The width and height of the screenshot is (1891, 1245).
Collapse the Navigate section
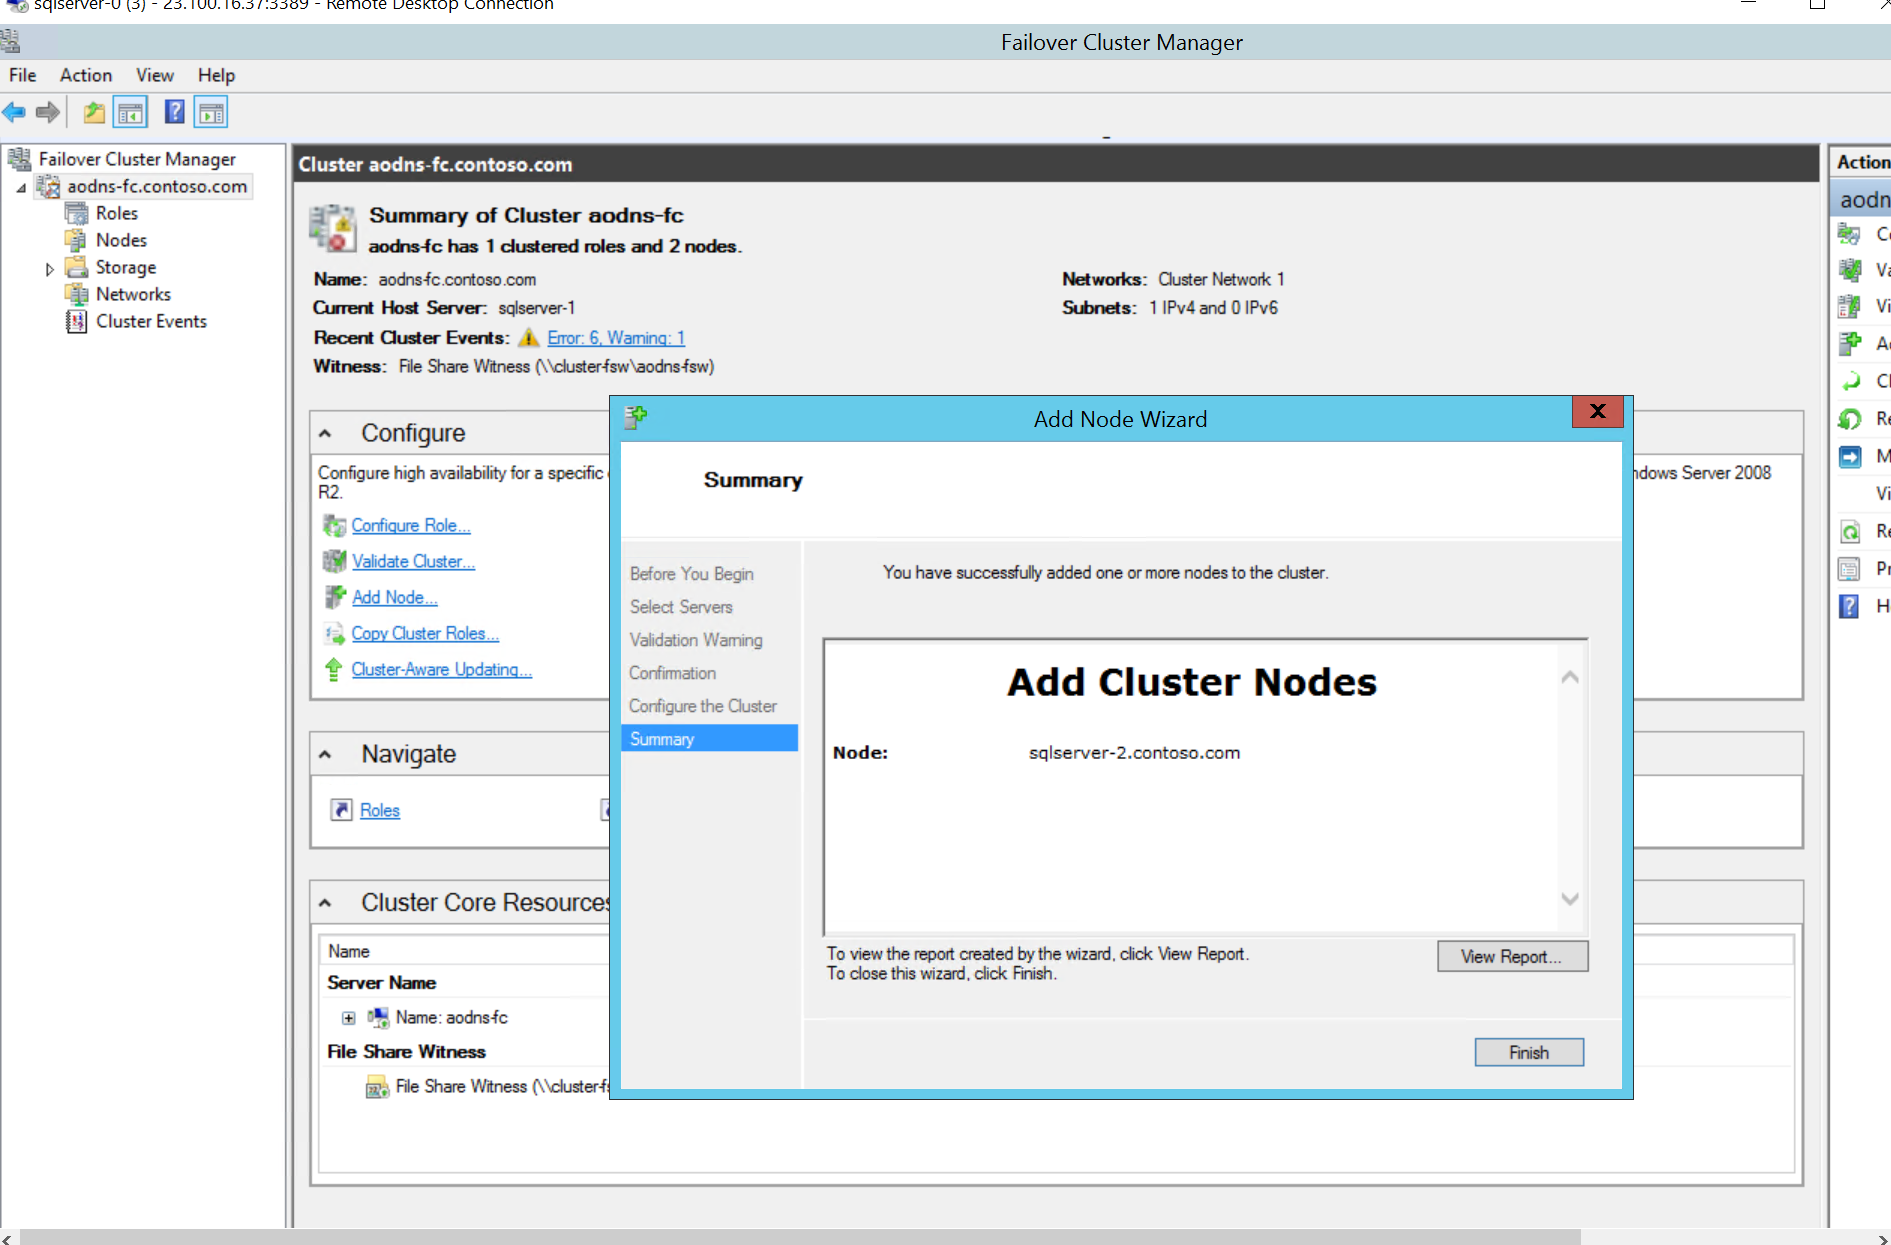tap(325, 754)
